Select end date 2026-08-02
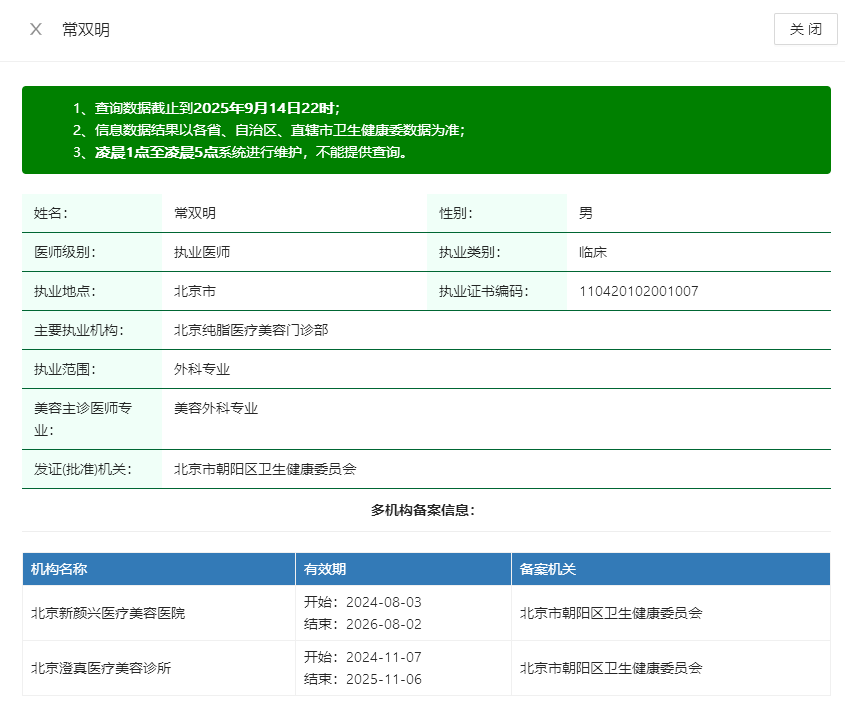 click(x=384, y=624)
